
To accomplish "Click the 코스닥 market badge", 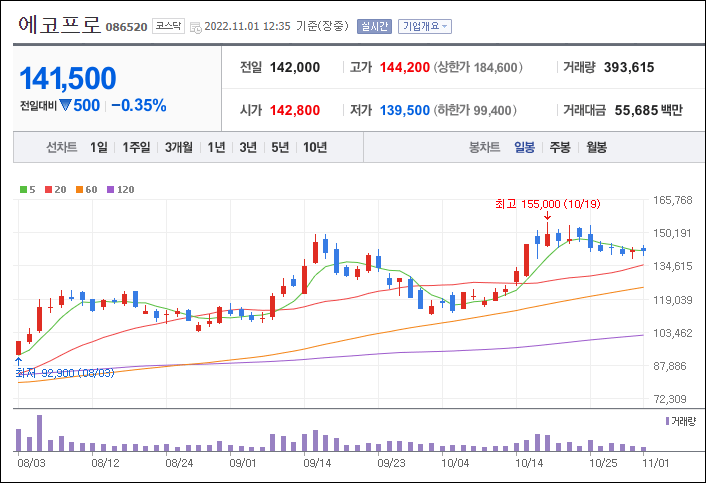I will pos(168,26).
